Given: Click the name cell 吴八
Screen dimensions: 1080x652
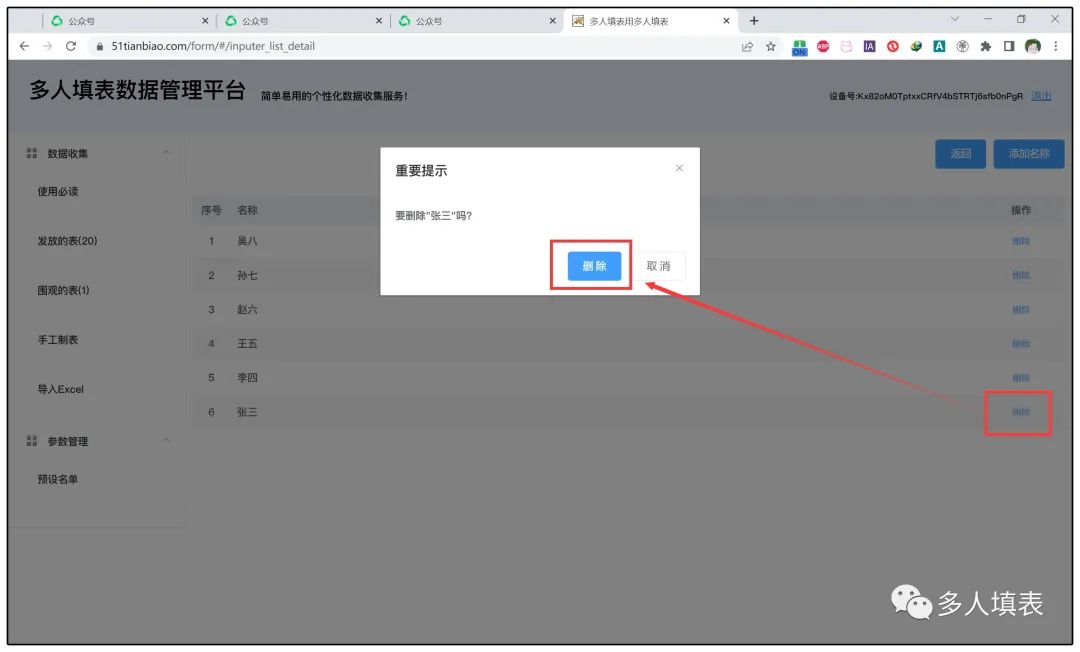Looking at the screenshot, I should [x=247, y=241].
